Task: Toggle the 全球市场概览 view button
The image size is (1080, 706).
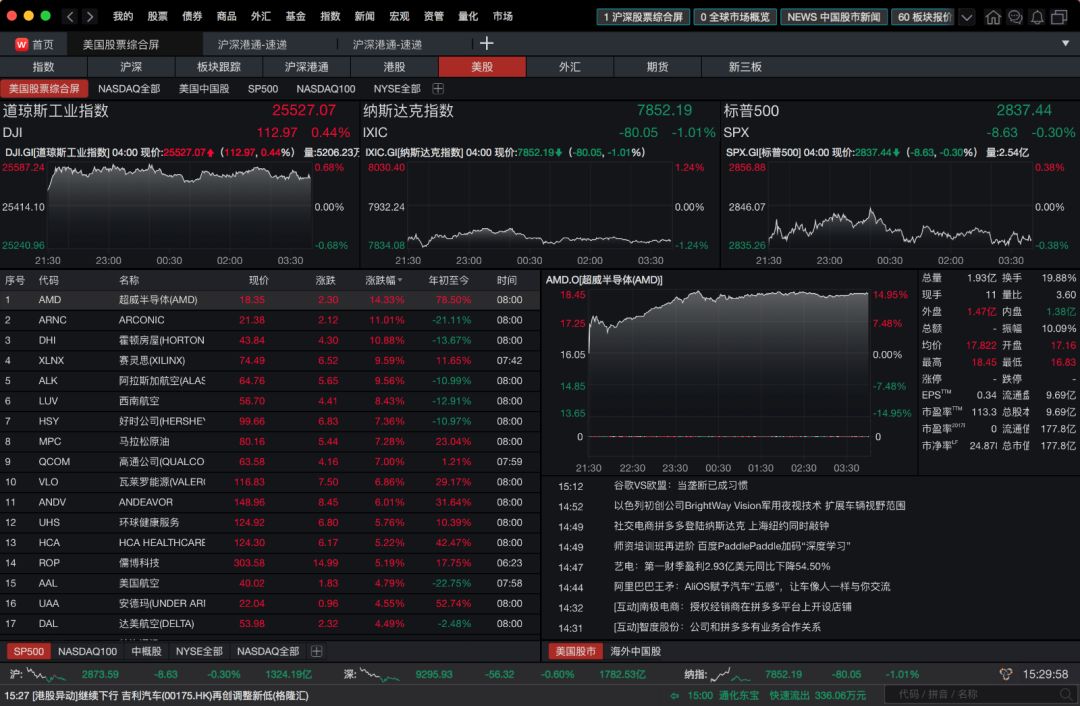Action: 737,16
